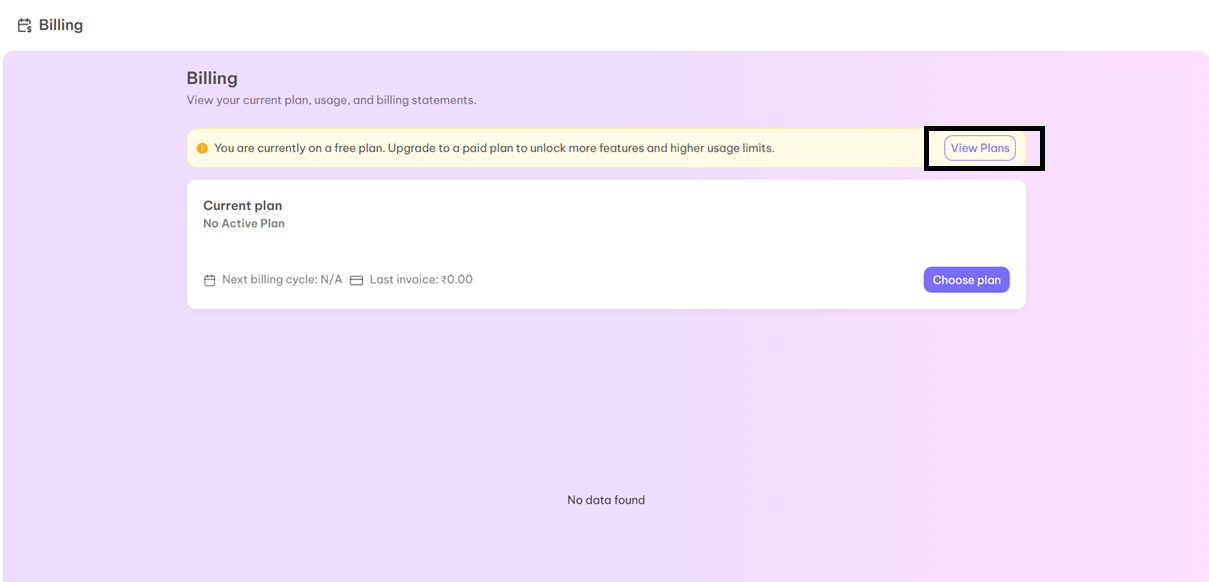Click the calendar icon beside Next billing cycle

point(210,280)
